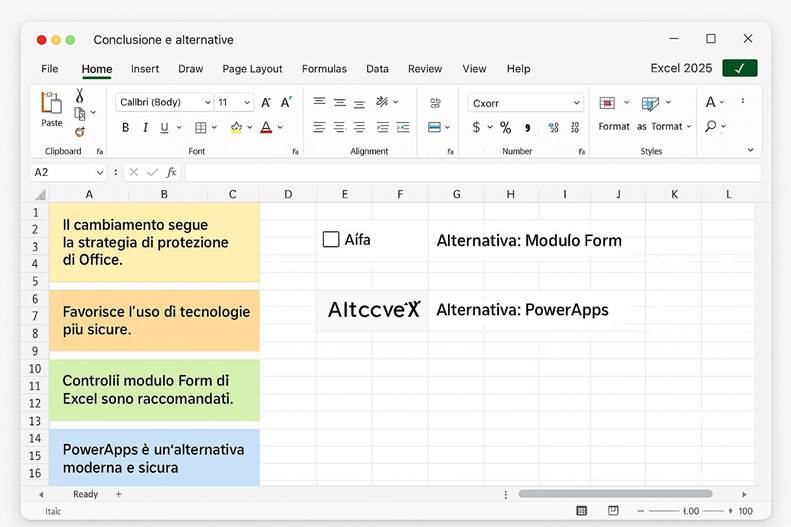Click the yellow fill color swatch
Image resolution: width=791 pixels, height=527 pixels.
(236, 127)
